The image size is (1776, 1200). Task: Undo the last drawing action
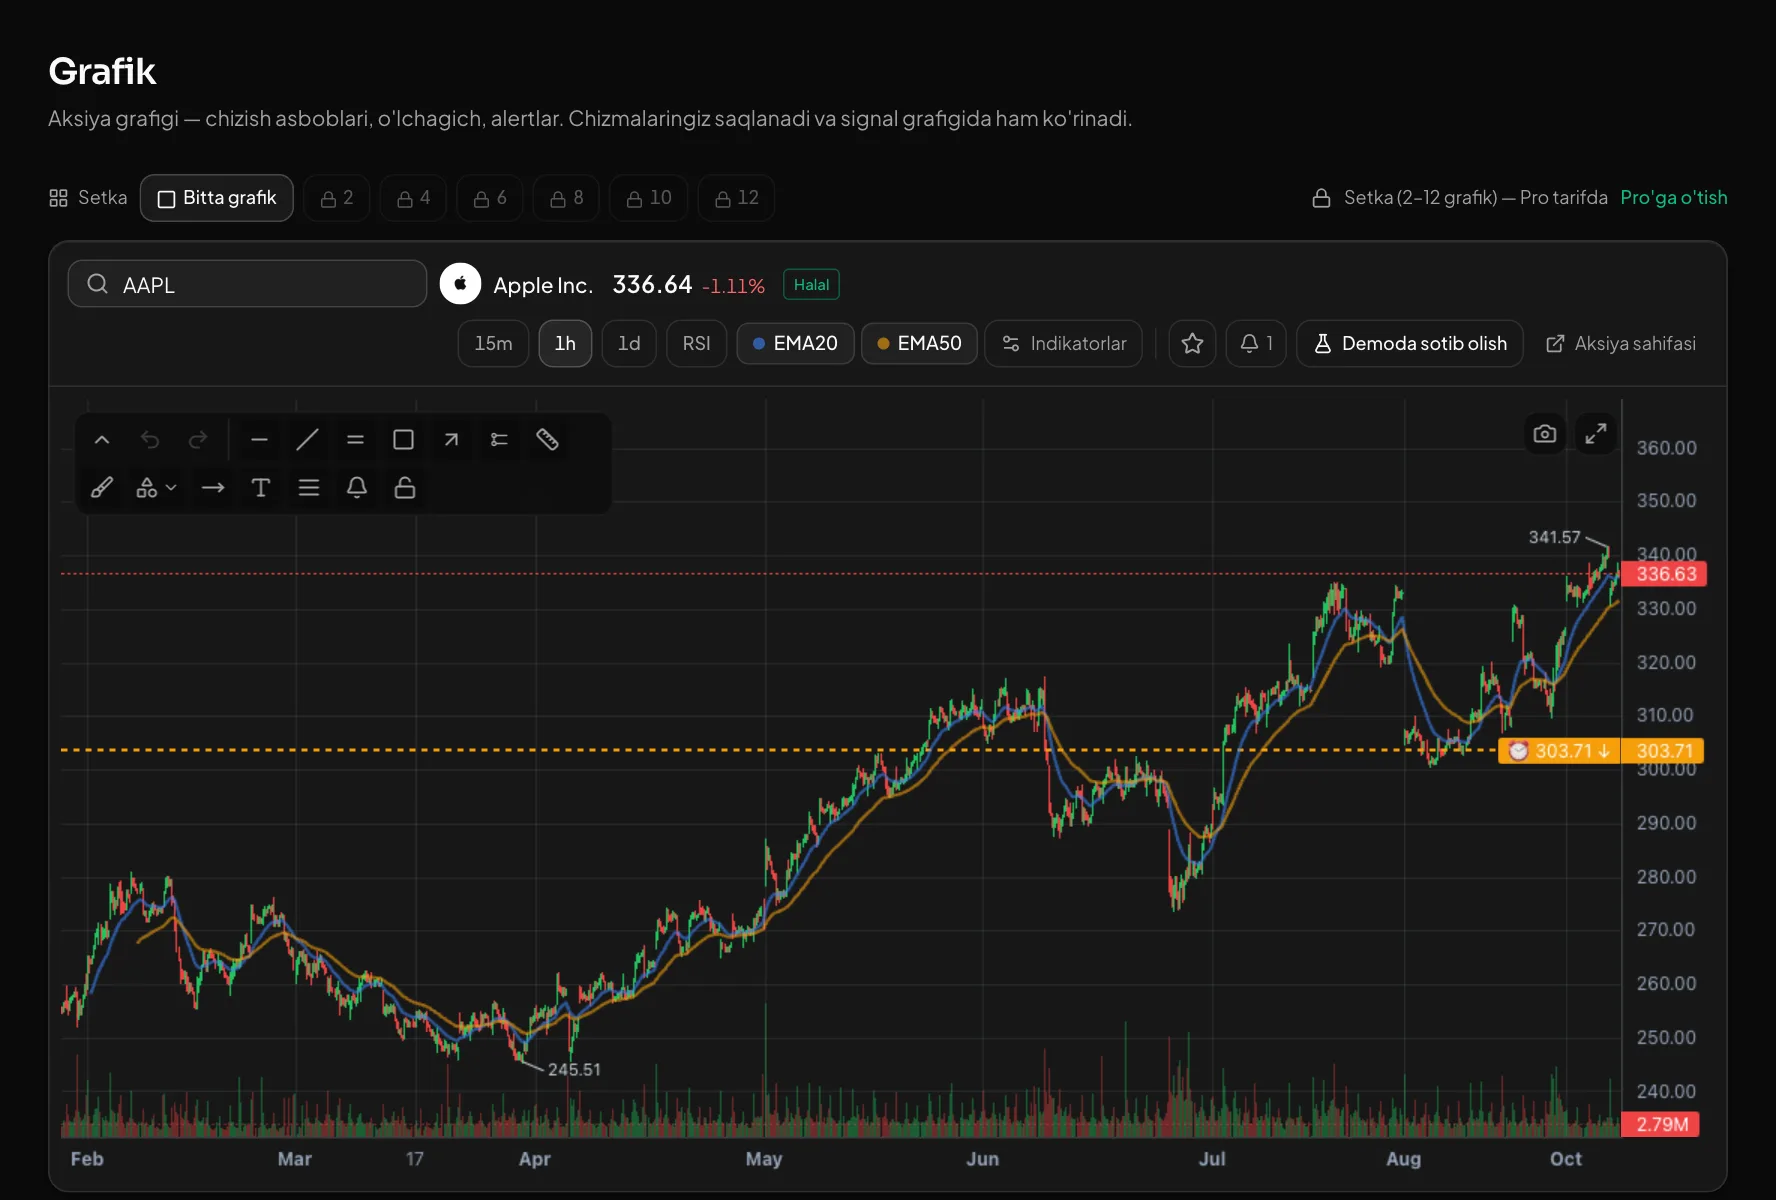tap(150, 440)
